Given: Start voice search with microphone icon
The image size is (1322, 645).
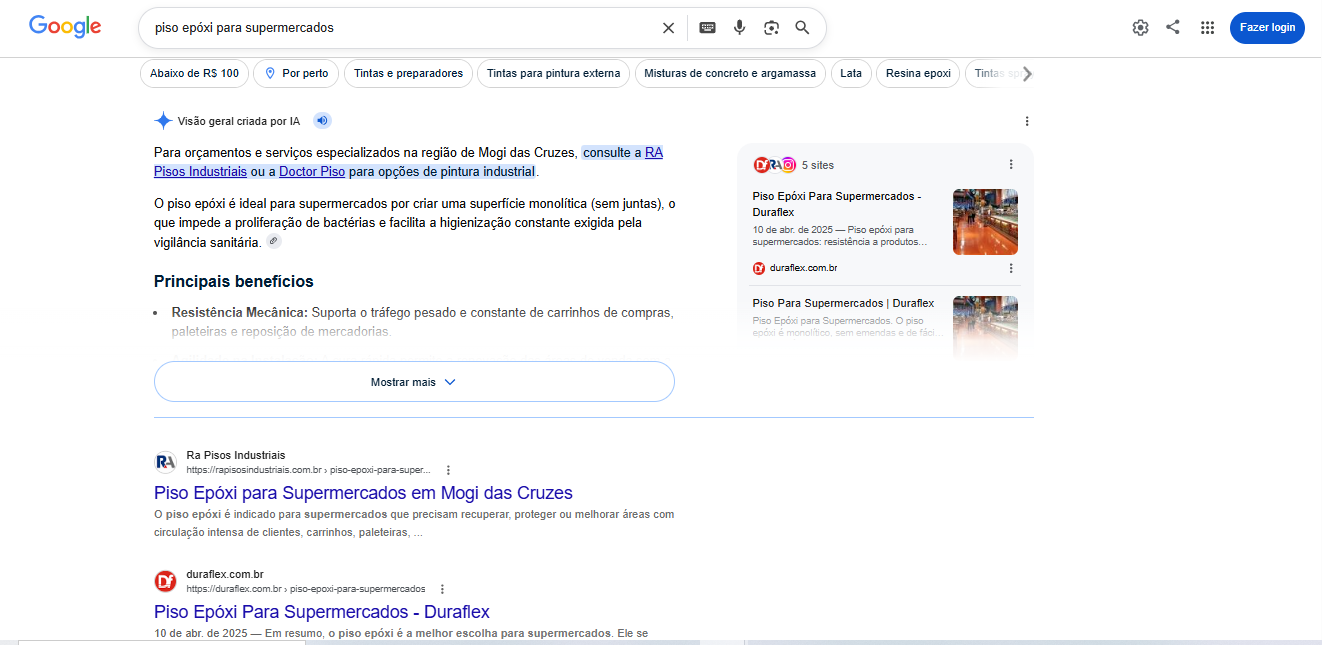Looking at the screenshot, I should pyautogui.click(x=739, y=28).
